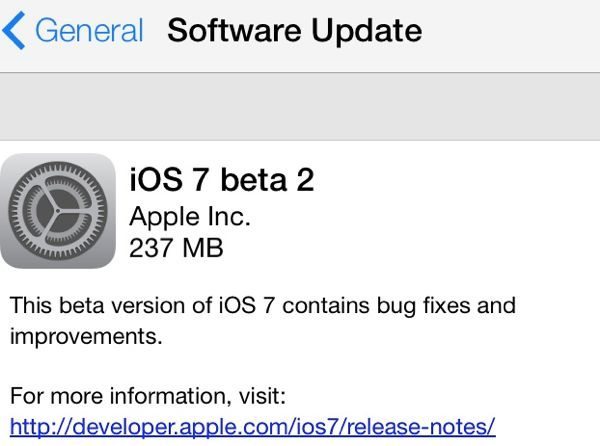Viewport: 600px width, 446px height.
Task: Click the "General" label in navigation bar
Action: 89,31
